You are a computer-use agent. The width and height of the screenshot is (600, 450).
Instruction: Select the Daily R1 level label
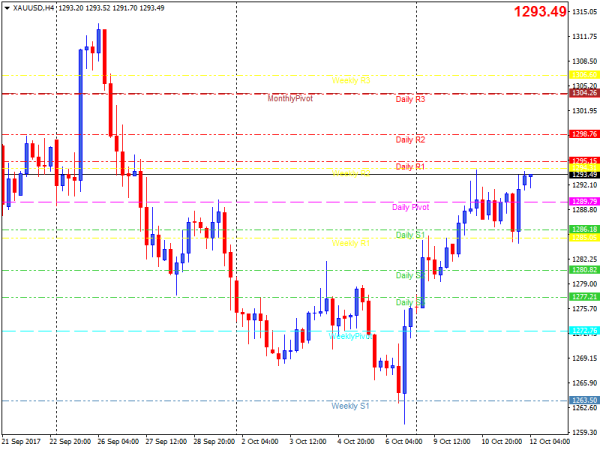[x=410, y=166]
